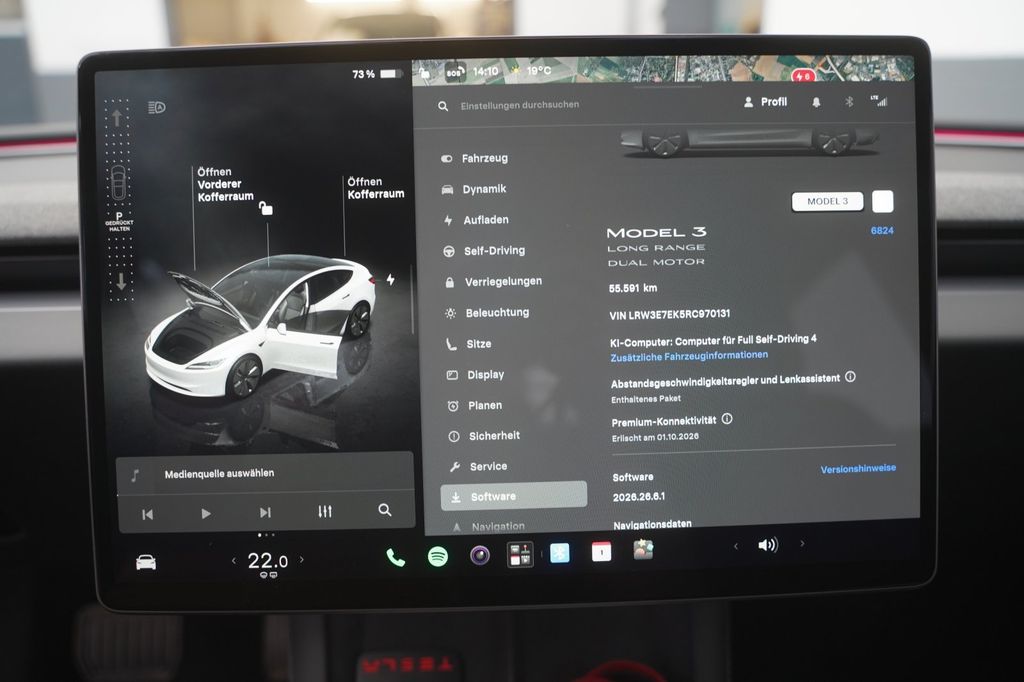Open car controls via car icon
1024x682 pixels.
click(x=146, y=562)
